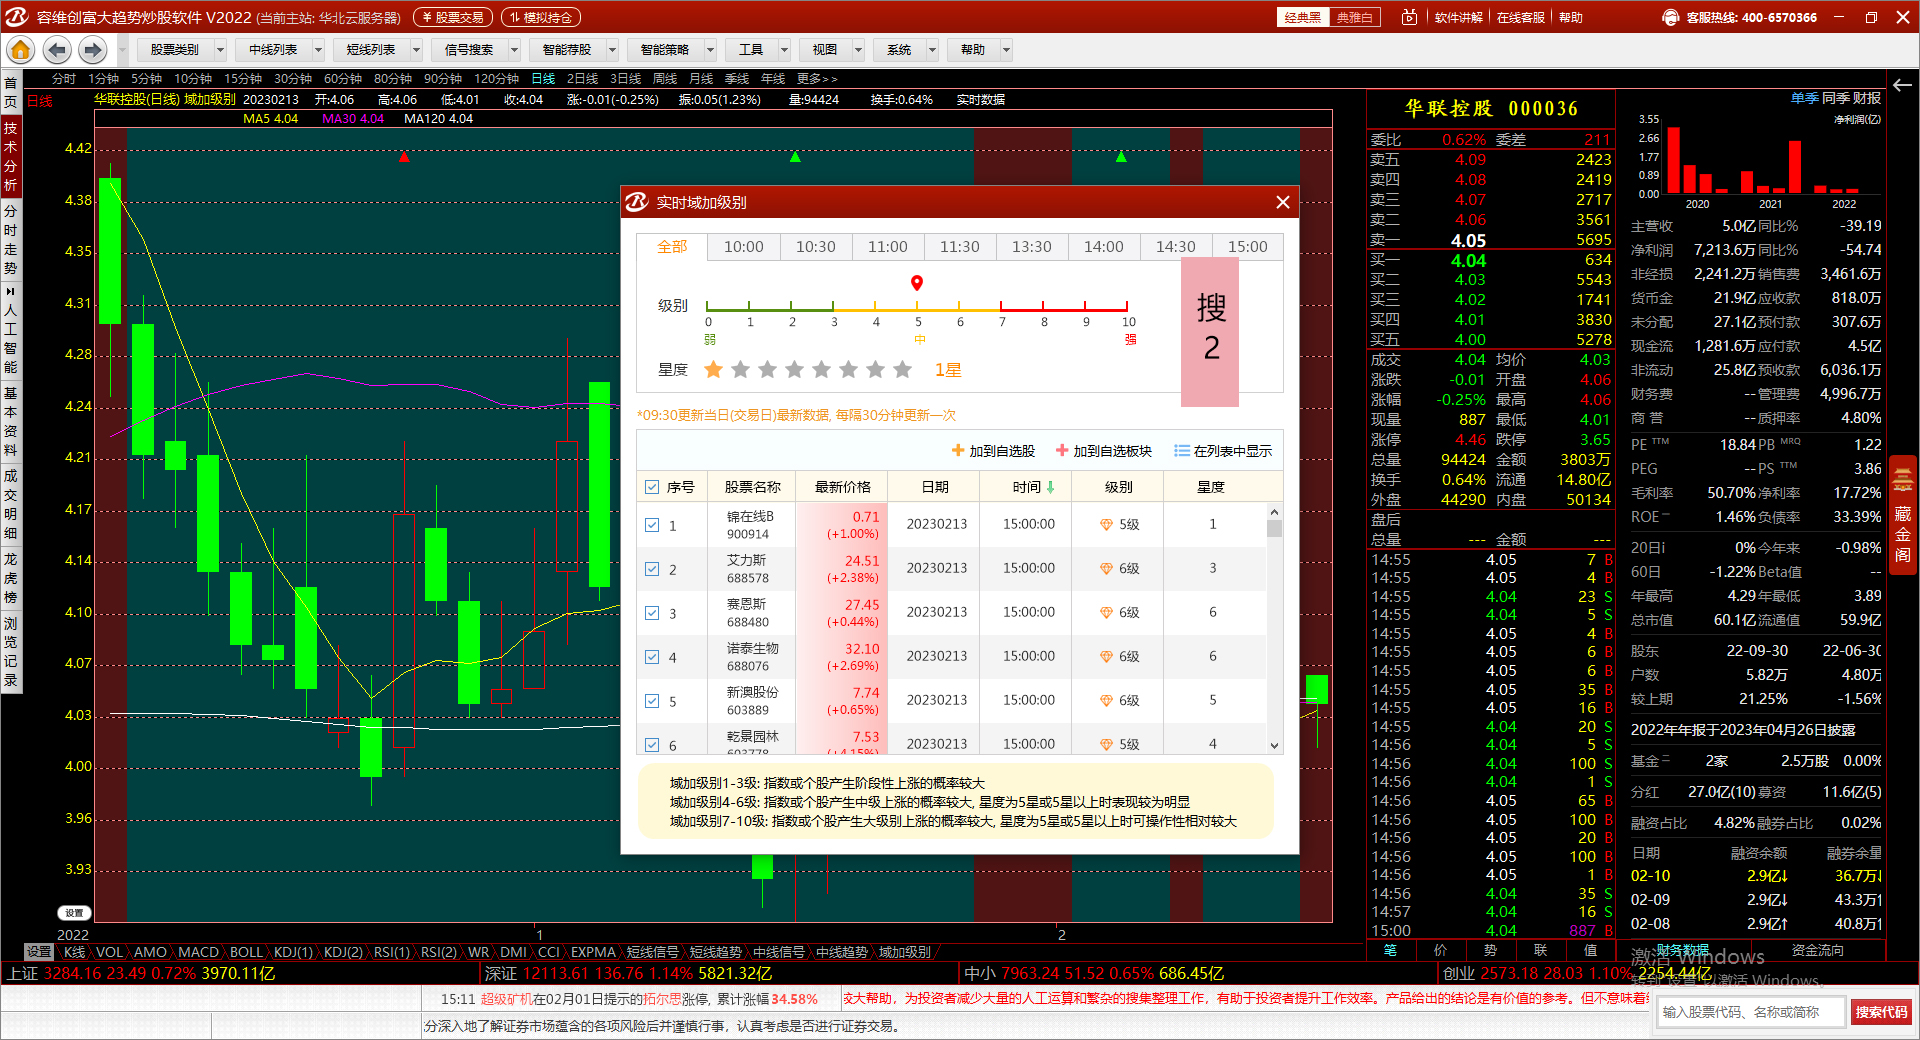The width and height of the screenshot is (1920, 1040).
Task: Click the 同季 link above the bar chart
Action: pyautogui.click(x=1836, y=98)
